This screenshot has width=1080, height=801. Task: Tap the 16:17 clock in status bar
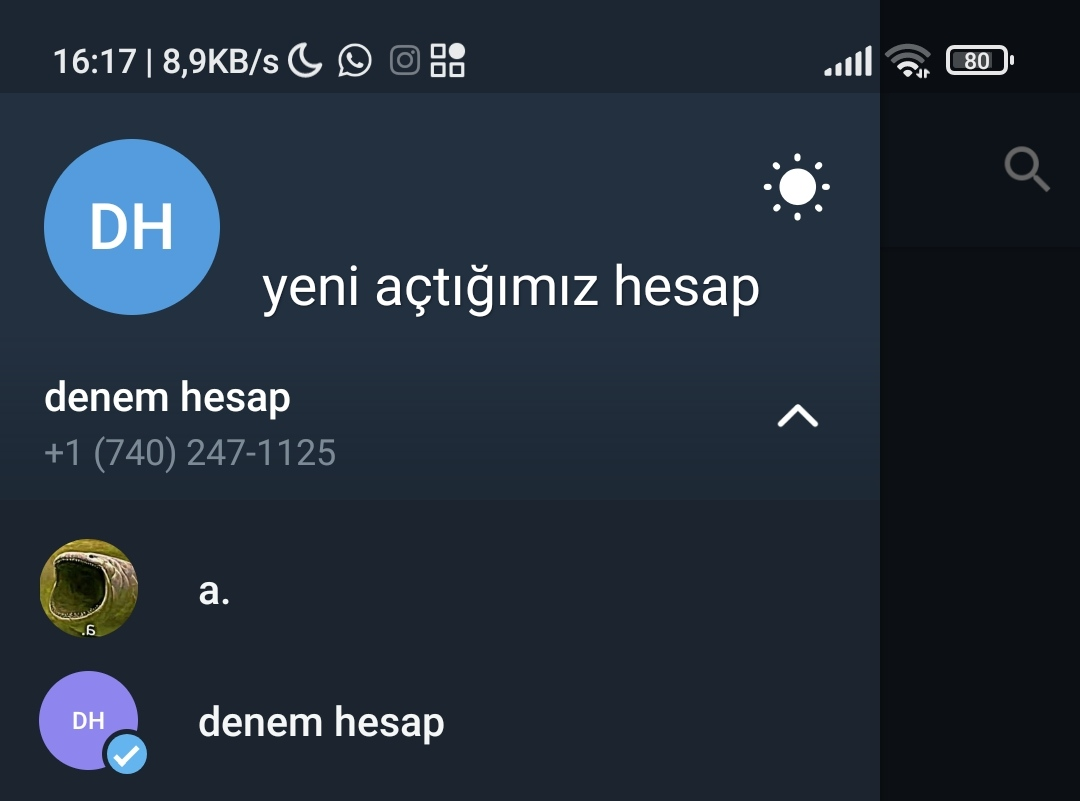[94, 61]
